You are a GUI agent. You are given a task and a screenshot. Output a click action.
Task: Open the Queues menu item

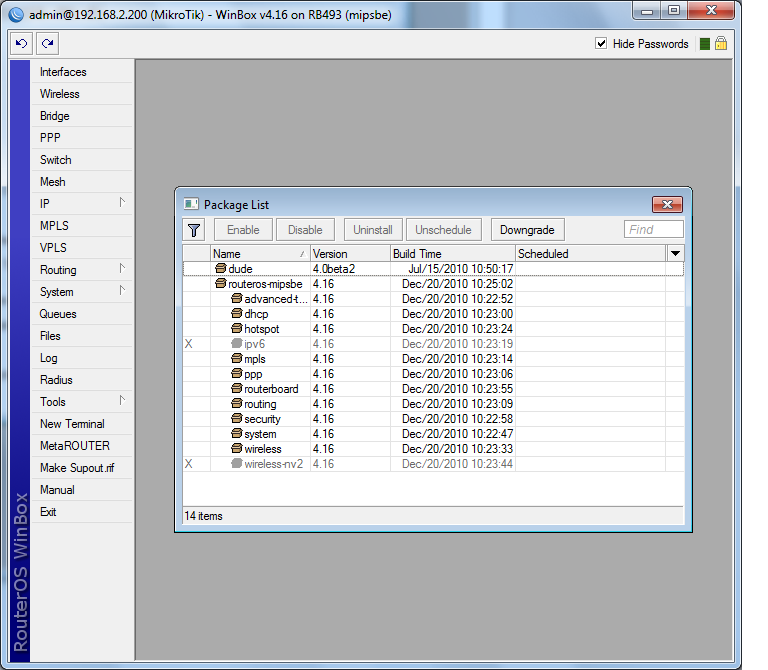pos(82,314)
